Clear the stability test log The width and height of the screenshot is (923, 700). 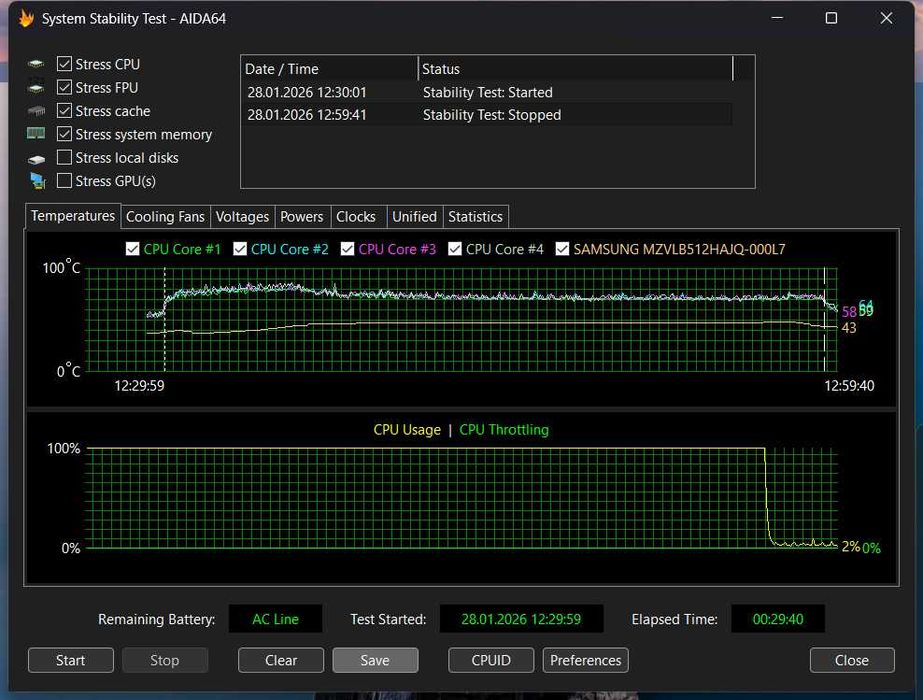[281, 660]
